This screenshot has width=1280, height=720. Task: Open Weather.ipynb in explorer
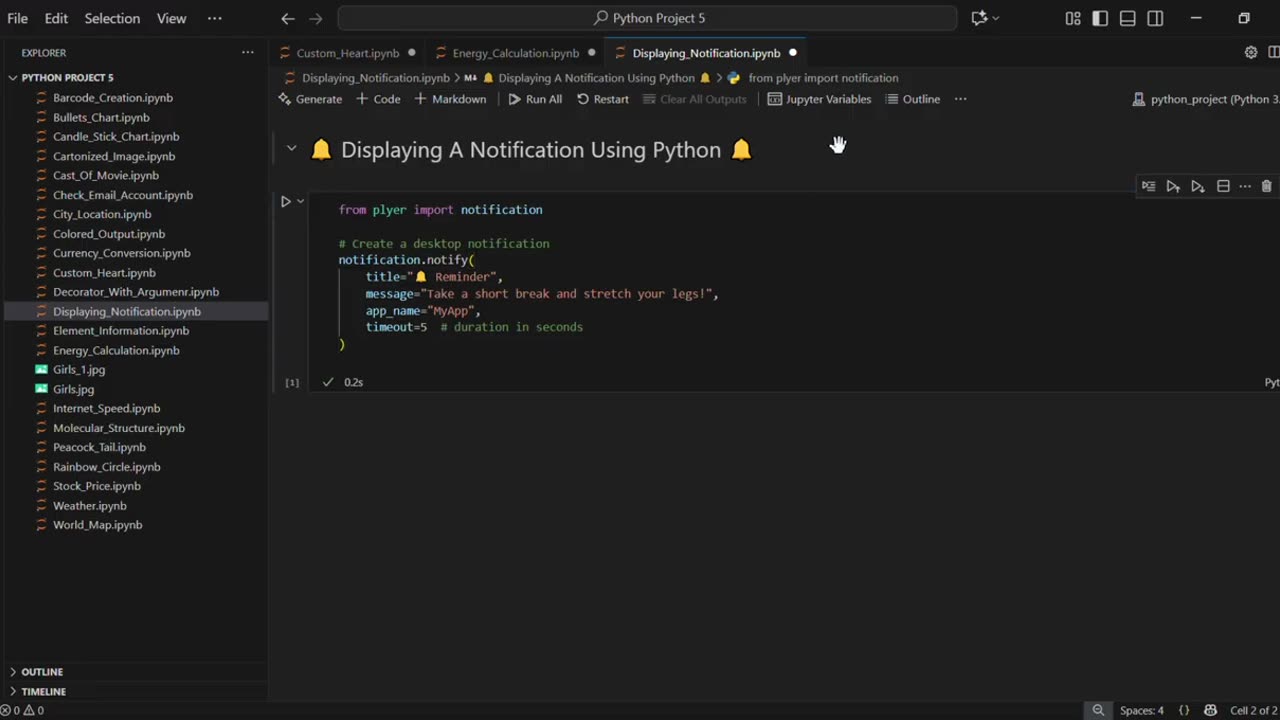pyautogui.click(x=89, y=505)
